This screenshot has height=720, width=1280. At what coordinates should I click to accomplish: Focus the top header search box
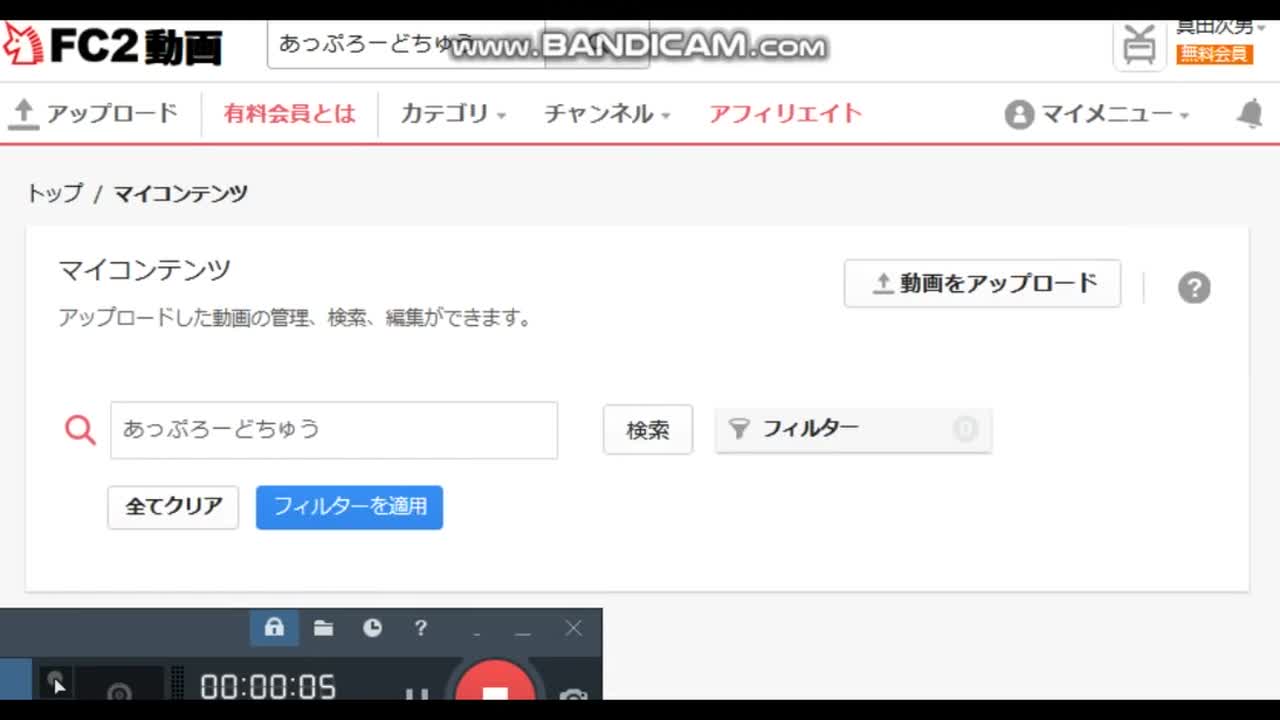406,45
